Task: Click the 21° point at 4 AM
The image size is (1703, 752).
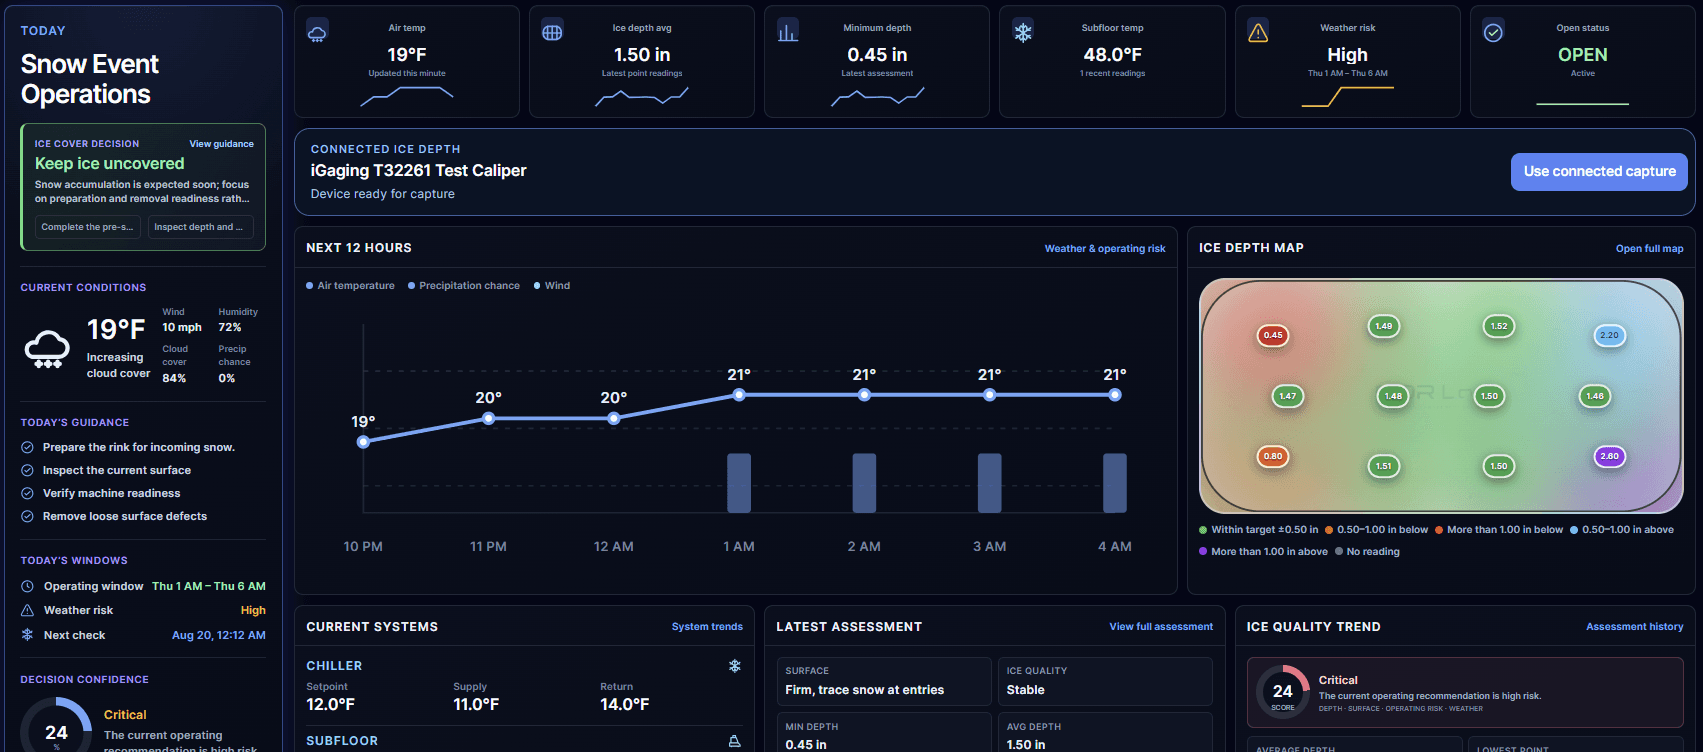Action: [x=1115, y=395]
